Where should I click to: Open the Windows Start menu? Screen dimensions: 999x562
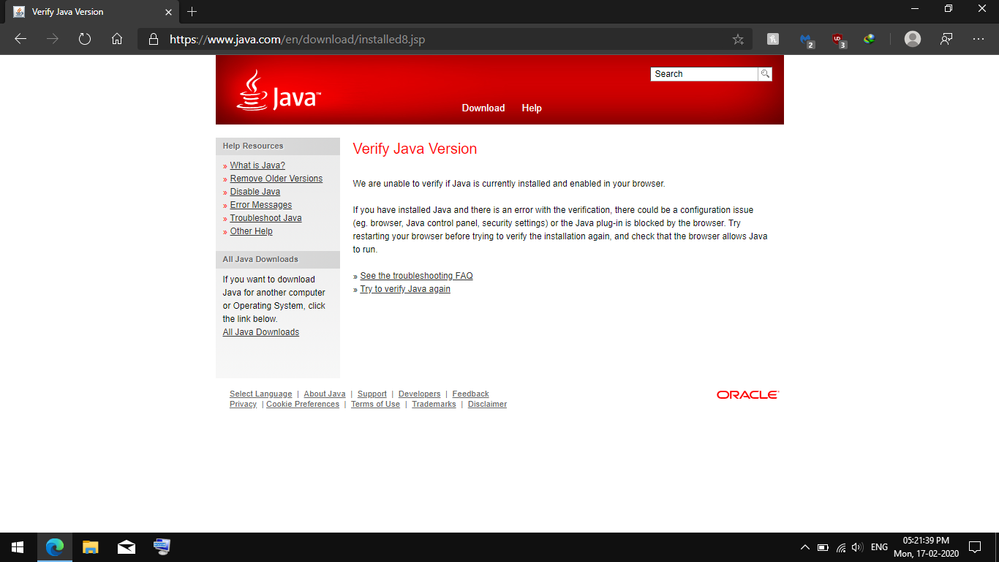pyautogui.click(x=18, y=547)
